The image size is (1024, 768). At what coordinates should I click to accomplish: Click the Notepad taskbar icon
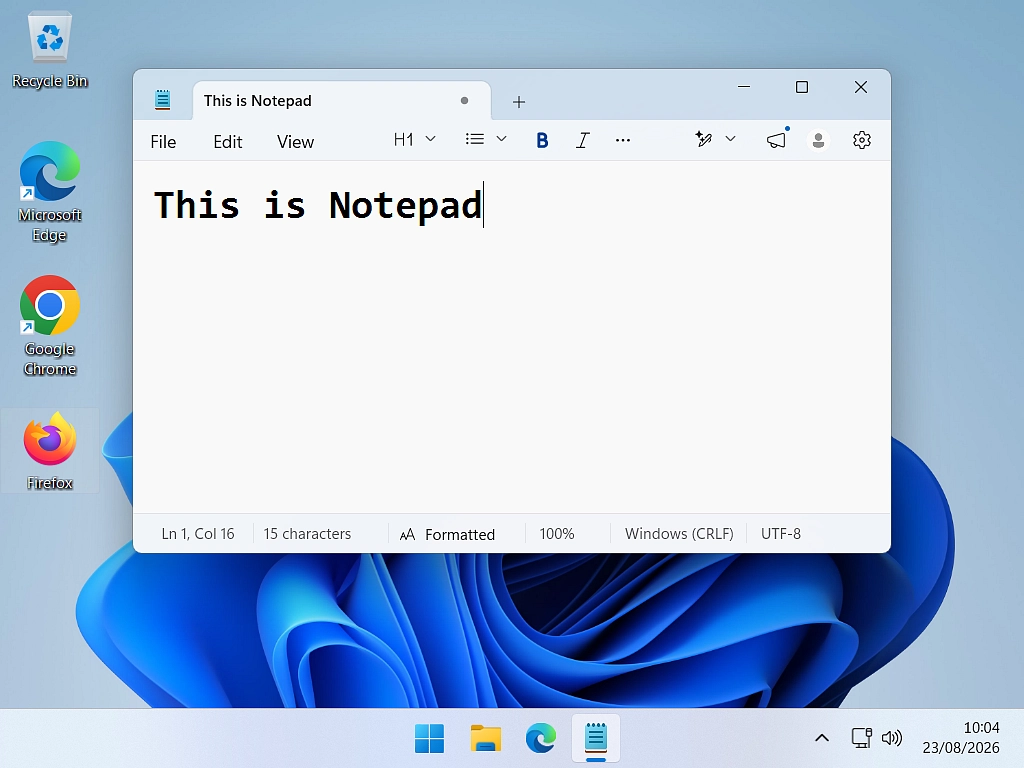[596, 739]
